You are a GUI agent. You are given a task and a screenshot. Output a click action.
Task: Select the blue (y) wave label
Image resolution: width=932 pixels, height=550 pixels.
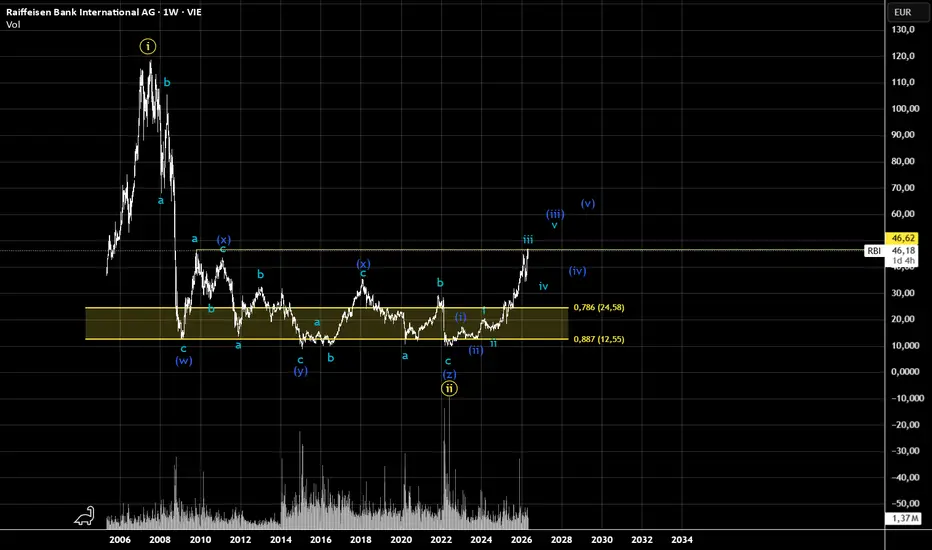point(300,371)
